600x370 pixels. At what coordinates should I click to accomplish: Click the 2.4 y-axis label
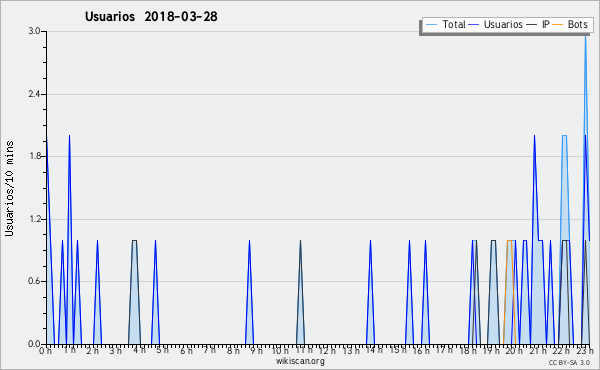[x=34, y=94]
